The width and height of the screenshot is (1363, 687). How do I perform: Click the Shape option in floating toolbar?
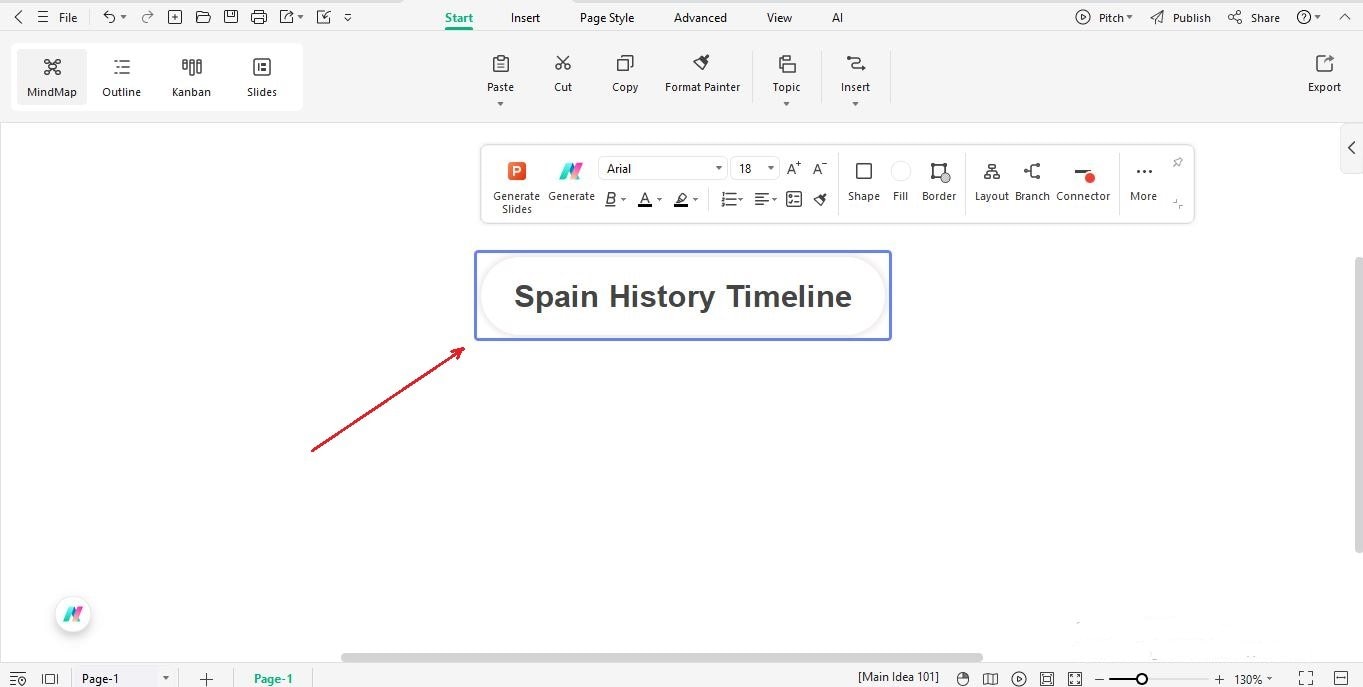[863, 182]
